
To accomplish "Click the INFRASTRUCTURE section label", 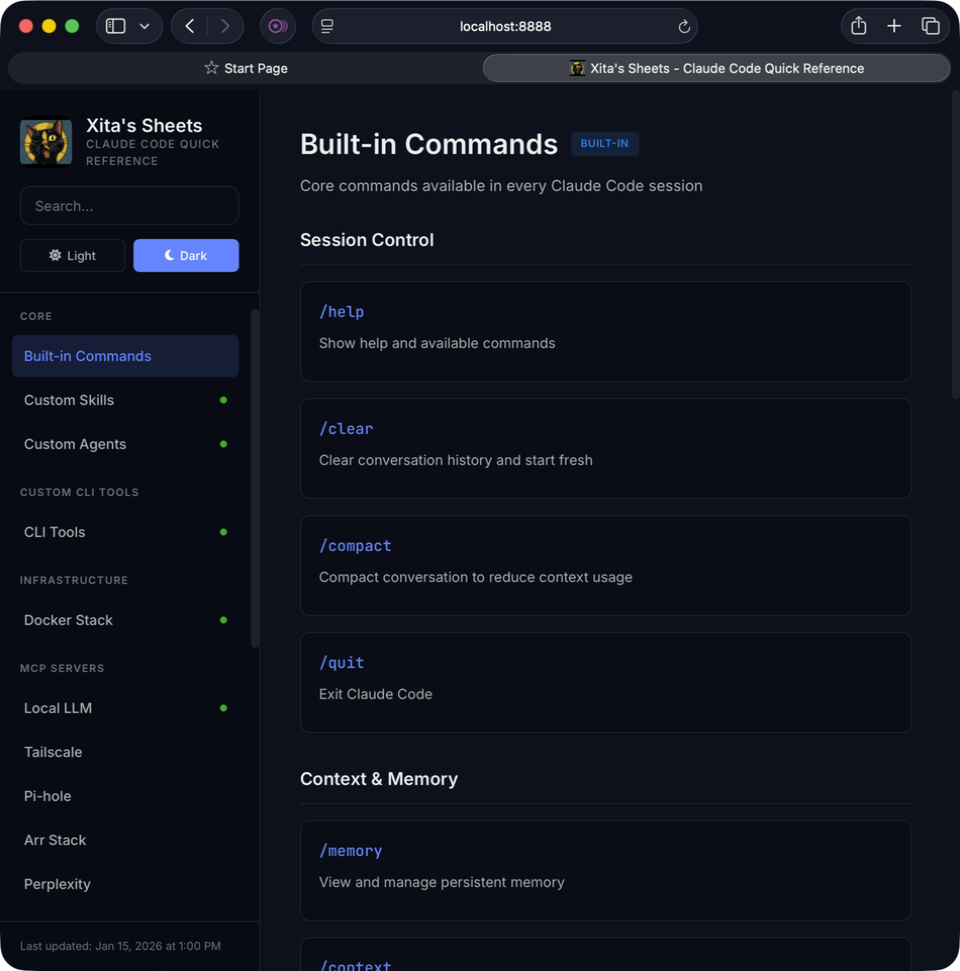I will 74,580.
